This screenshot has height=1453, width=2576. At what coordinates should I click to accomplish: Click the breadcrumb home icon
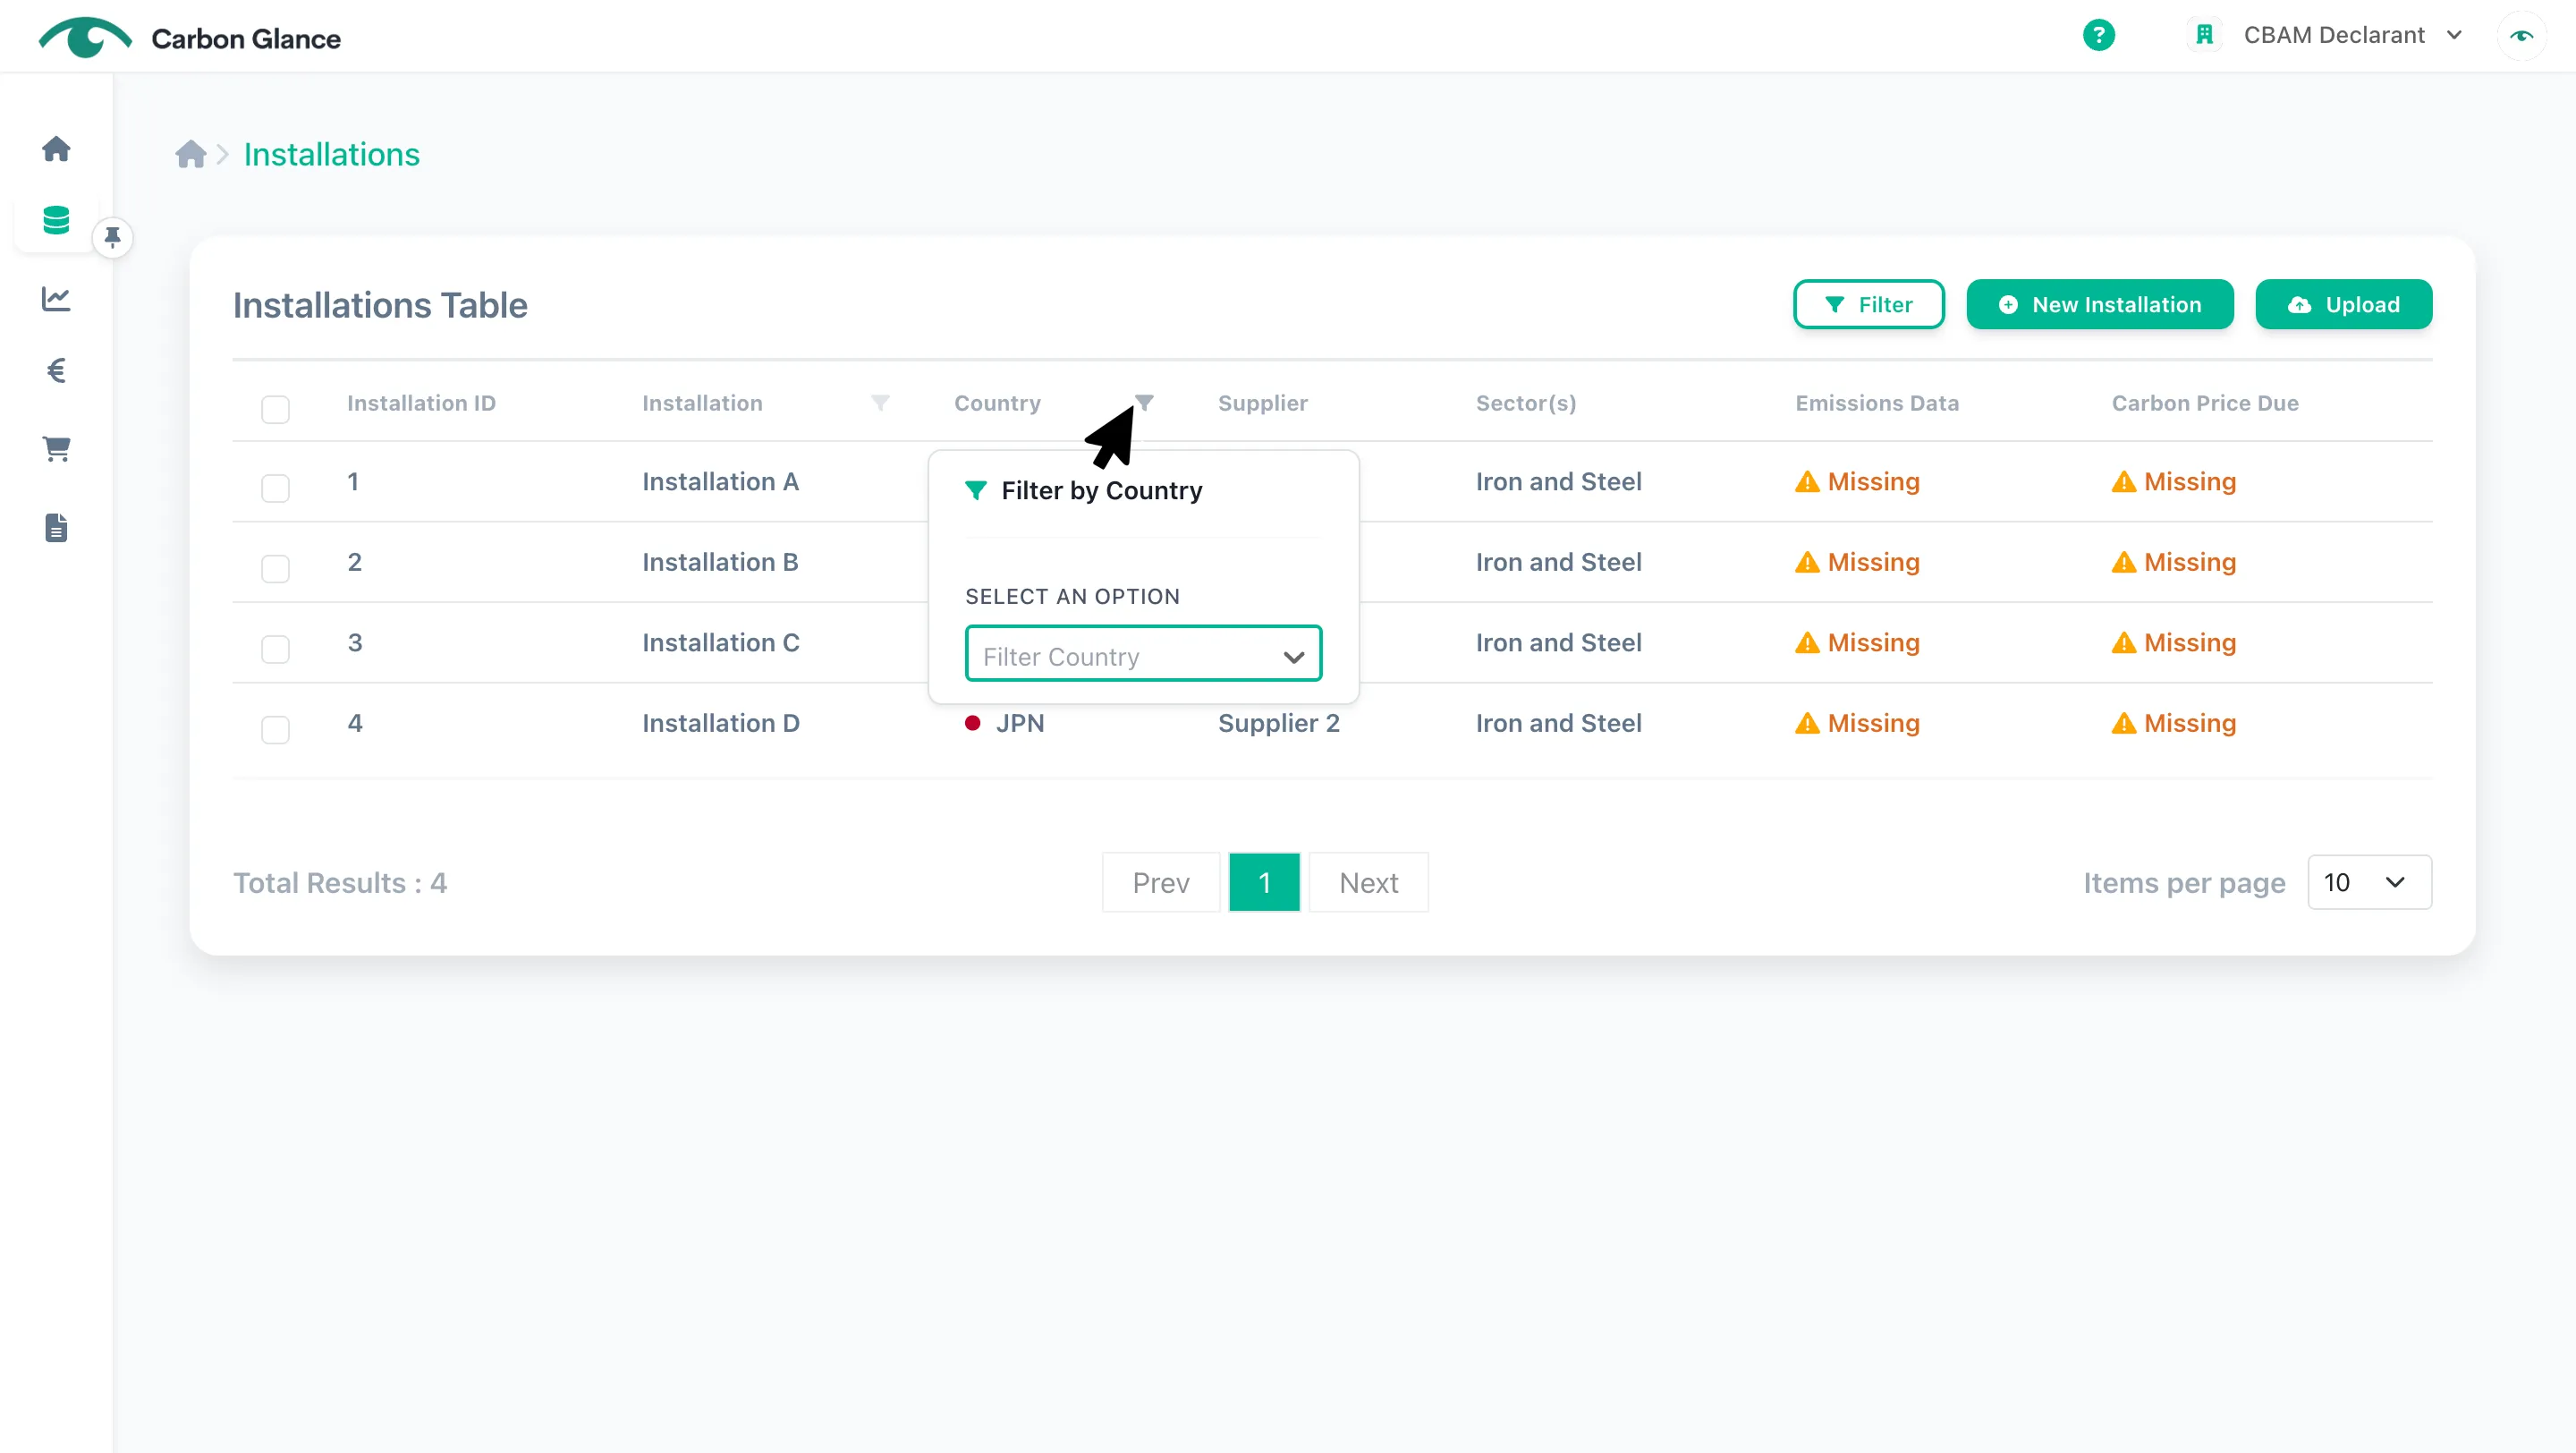click(190, 154)
